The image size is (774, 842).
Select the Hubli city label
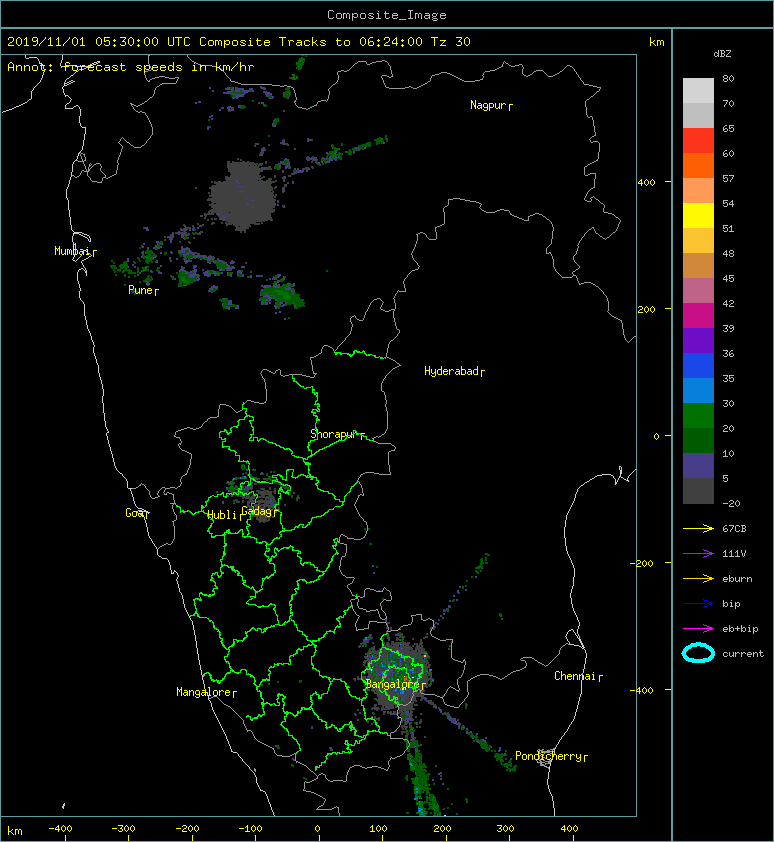coord(222,515)
